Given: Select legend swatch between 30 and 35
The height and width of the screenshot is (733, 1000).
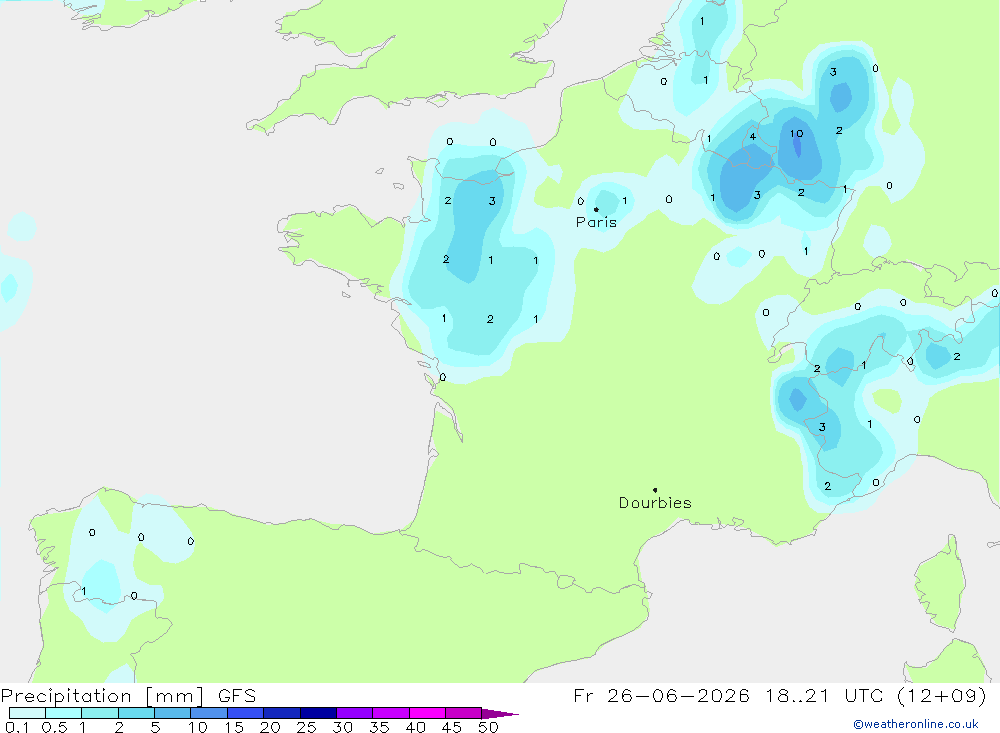Looking at the screenshot, I should [x=355, y=713].
